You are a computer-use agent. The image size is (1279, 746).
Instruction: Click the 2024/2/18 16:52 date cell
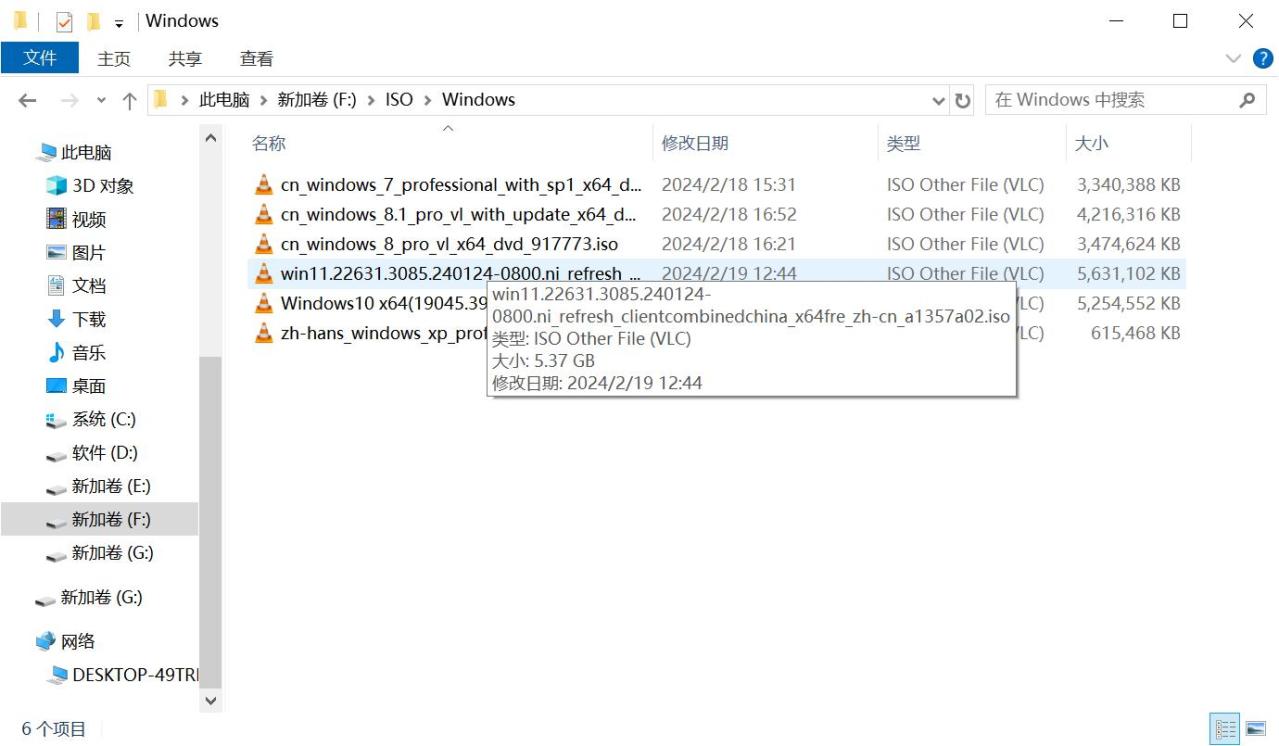tap(729, 214)
